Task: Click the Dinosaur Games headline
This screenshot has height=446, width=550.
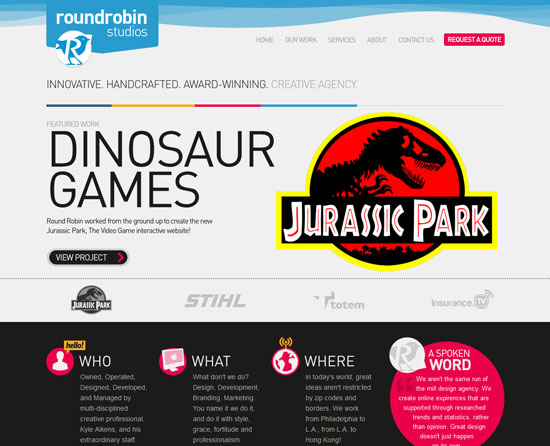Action: click(161, 169)
